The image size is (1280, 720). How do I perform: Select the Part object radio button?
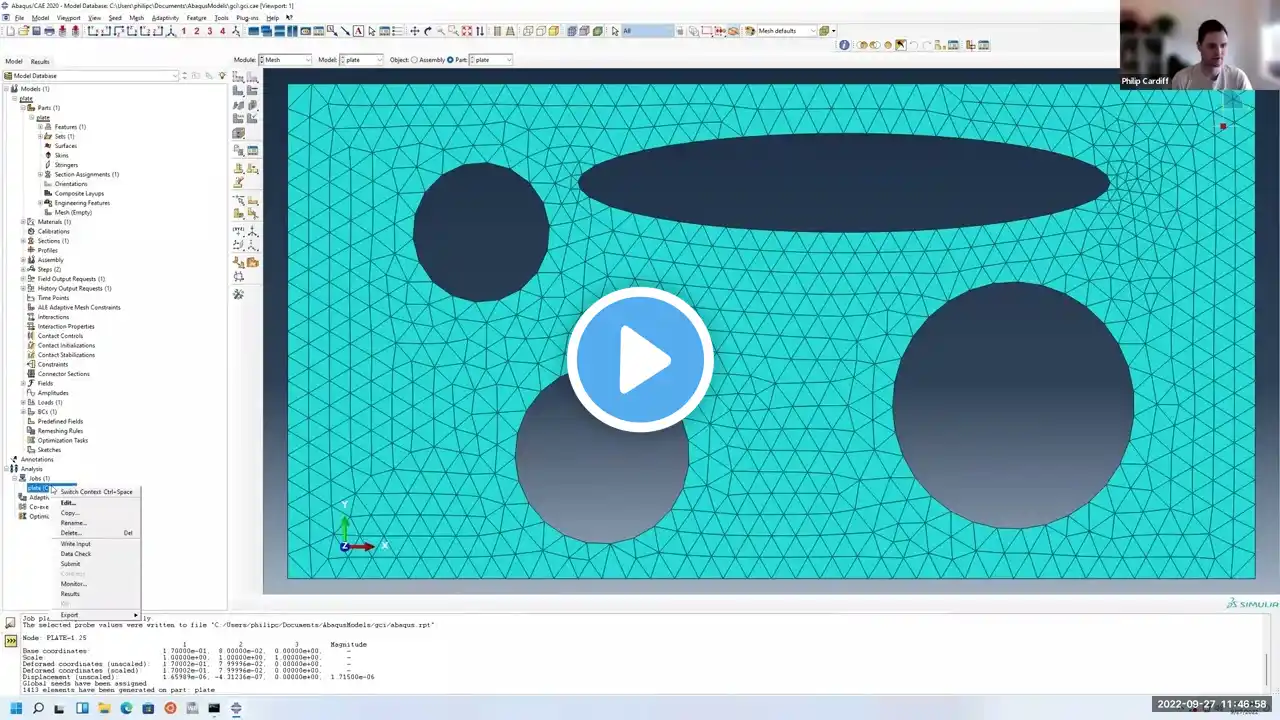click(x=450, y=60)
